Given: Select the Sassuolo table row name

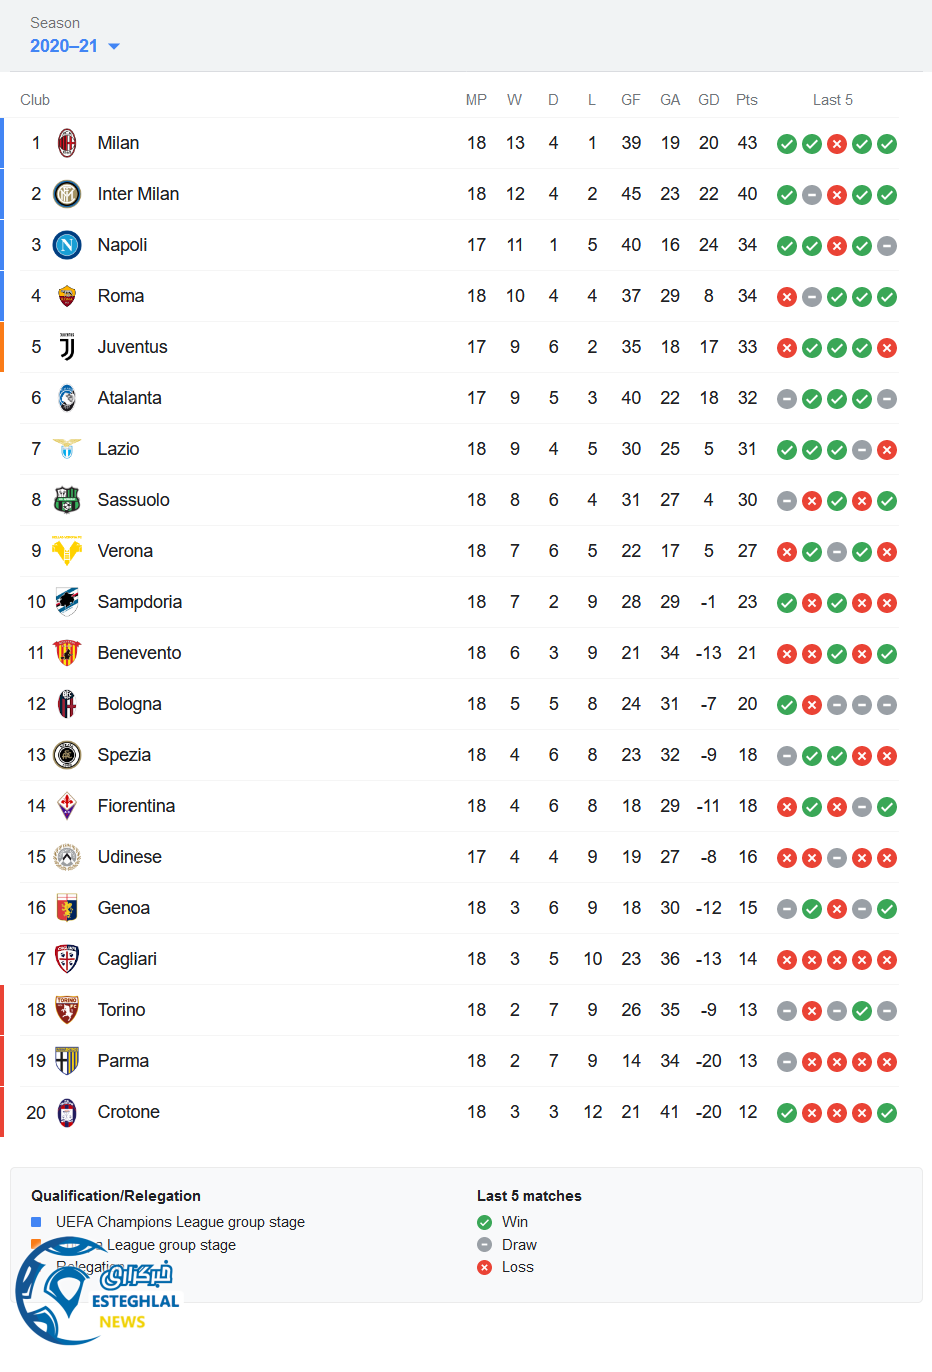Looking at the screenshot, I should (133, 500).
